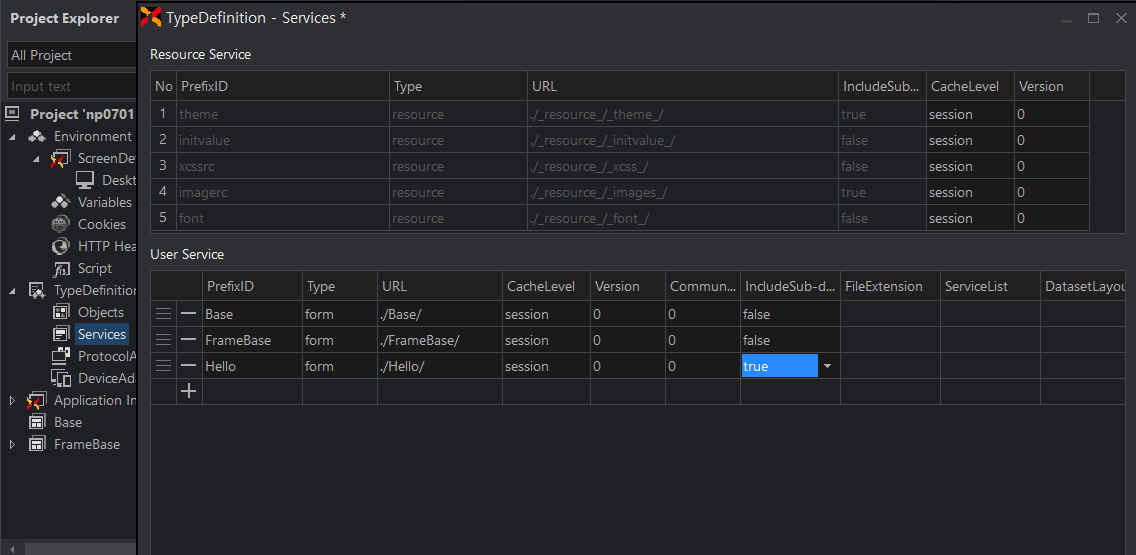This screenshot has width=1136, height=555.
Task: Click the URL cell ./FrameBase/
Action: (x=440, y=340)
